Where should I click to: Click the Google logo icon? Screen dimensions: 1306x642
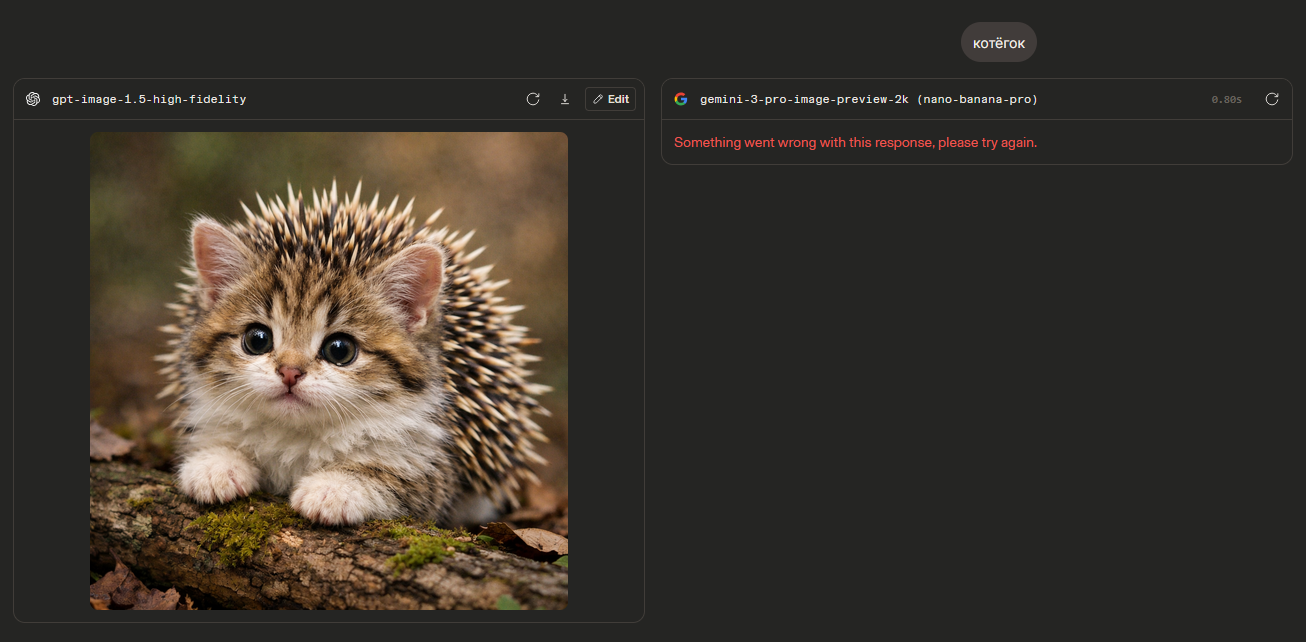[681, 99]
